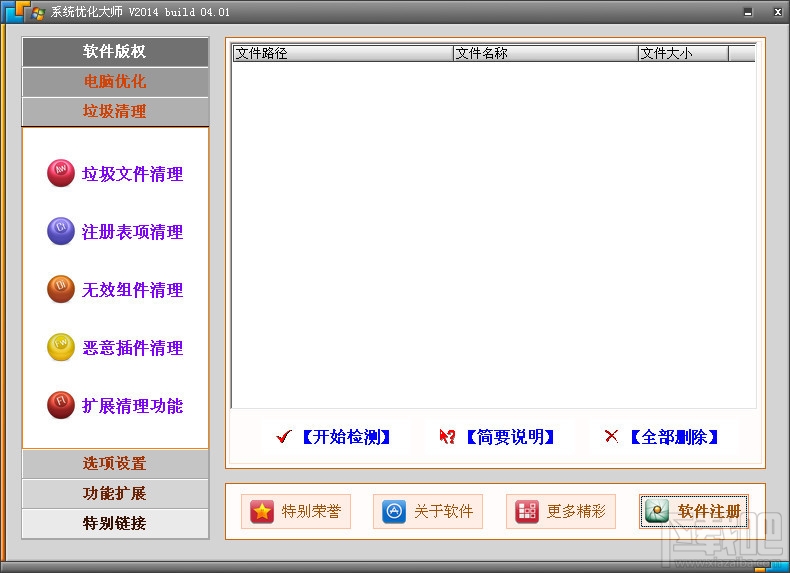Image resolution: width=790 pixels, height=573 pixels.
Task: Click the blue 注册表项清理 ball icon
Action: [61, 231]
